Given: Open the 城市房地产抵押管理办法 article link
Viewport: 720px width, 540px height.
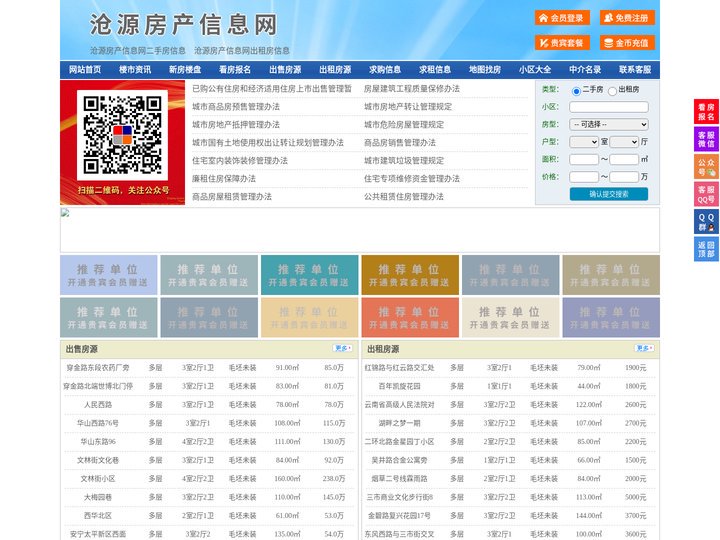Looking at the screenshot, I should tap(236, 124).
